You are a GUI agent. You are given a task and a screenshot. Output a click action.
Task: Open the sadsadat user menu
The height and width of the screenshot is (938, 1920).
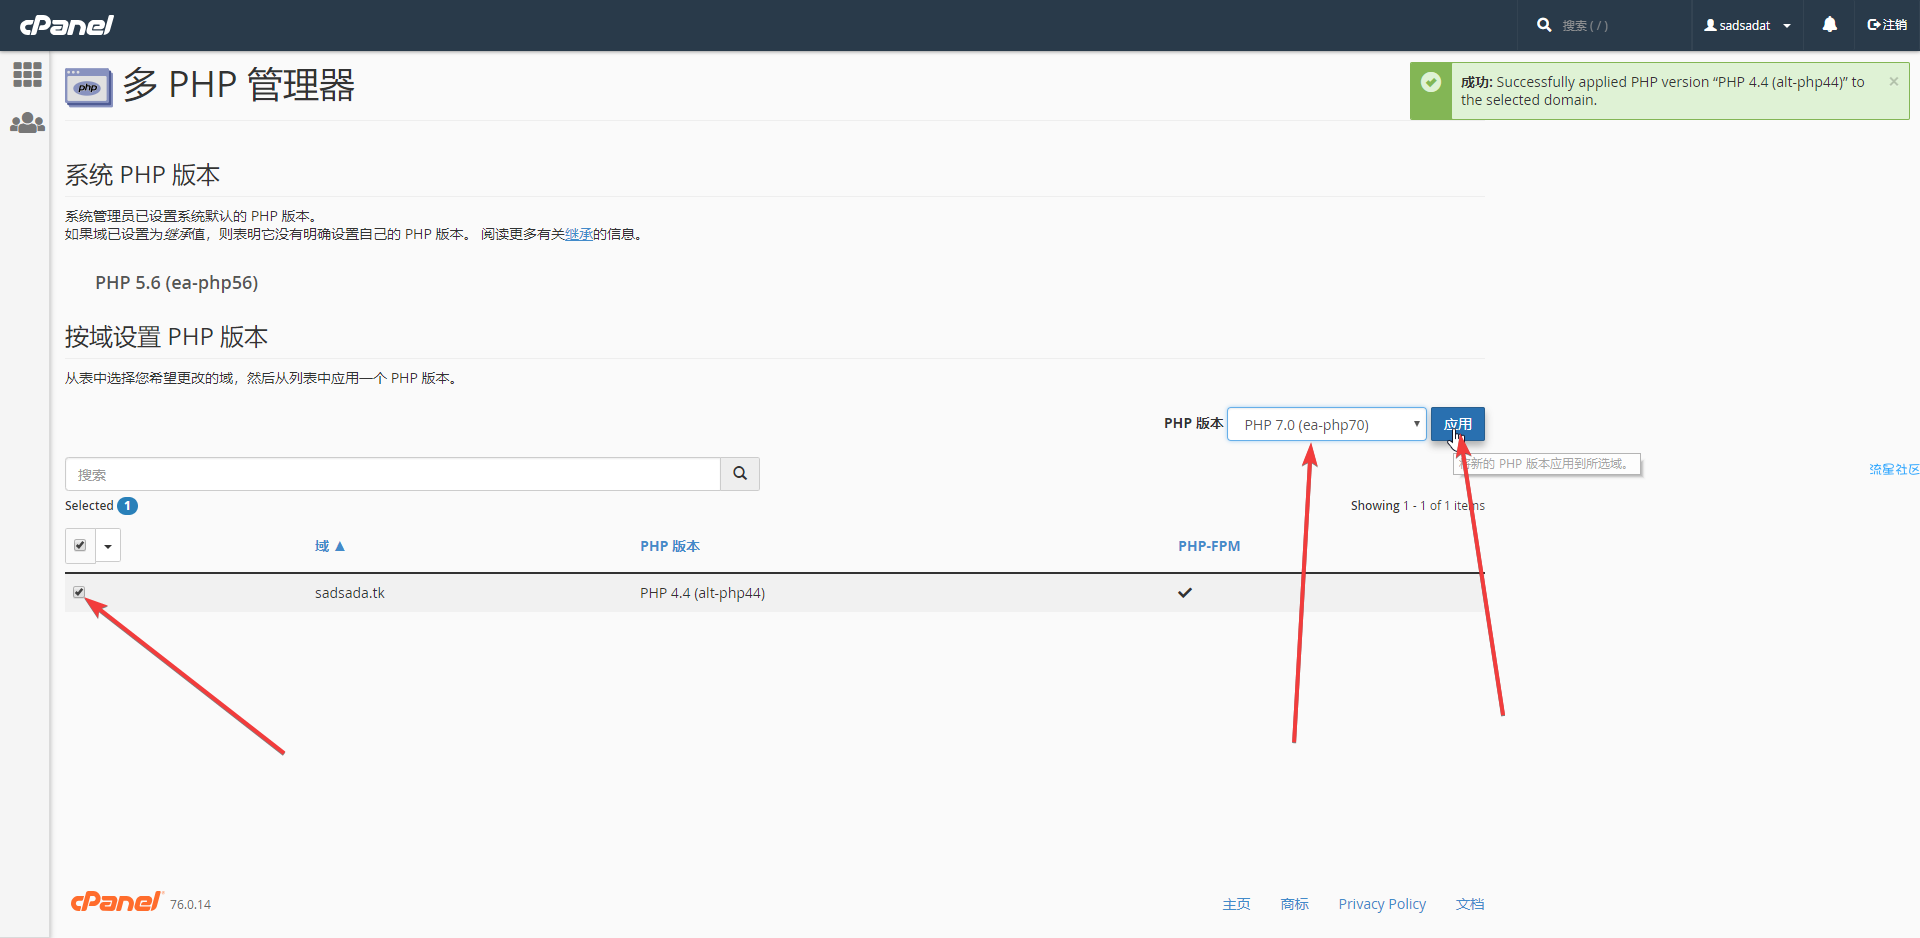click(1747, 26)
